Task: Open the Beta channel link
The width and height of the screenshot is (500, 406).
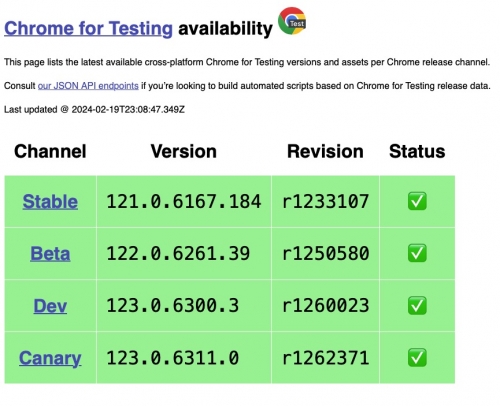Action: coord(50,254)
